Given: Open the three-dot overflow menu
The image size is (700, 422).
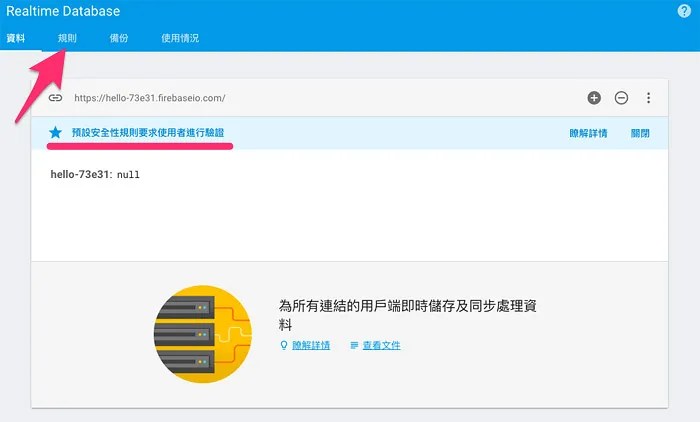Looking at the screenshot, I should (x=648, y=98).
